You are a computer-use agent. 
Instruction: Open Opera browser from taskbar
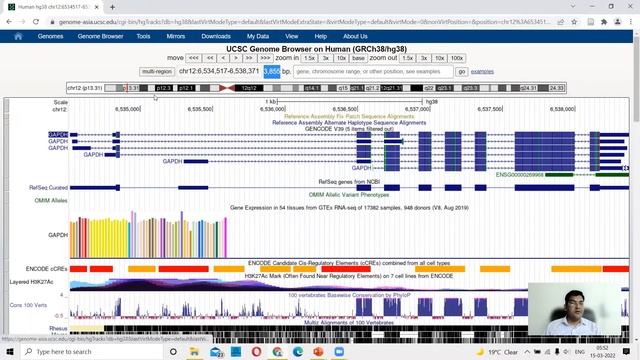(256, 351)
